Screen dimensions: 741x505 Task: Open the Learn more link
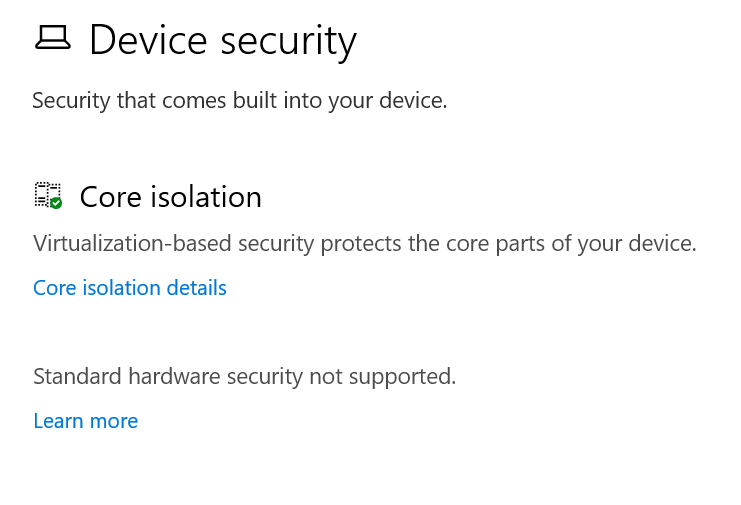85,421
